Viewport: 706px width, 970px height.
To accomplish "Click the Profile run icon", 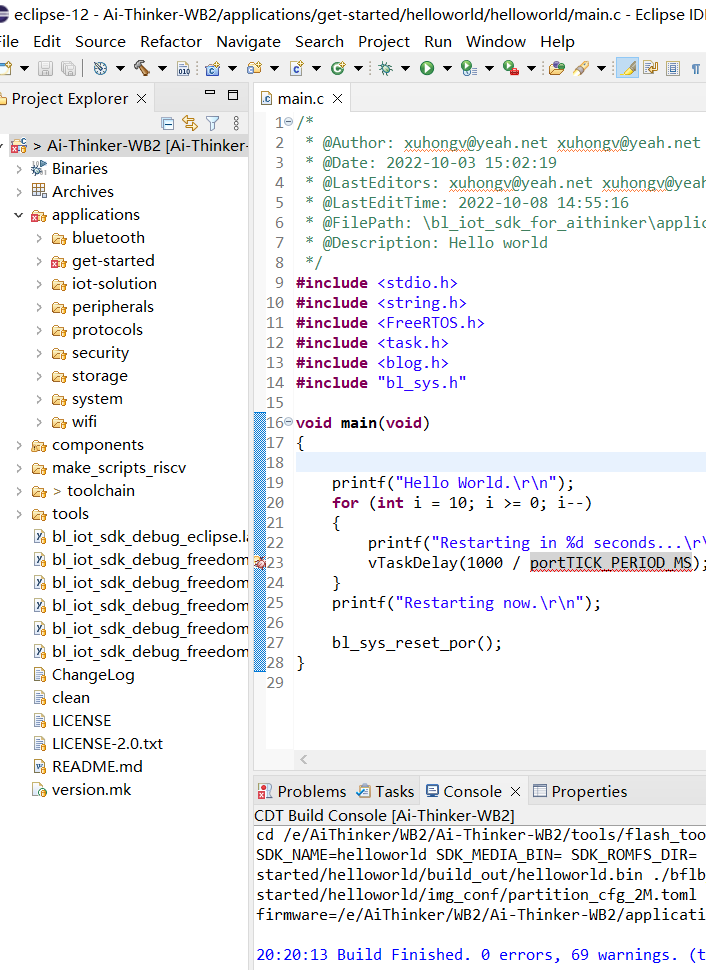I will 469,68.
